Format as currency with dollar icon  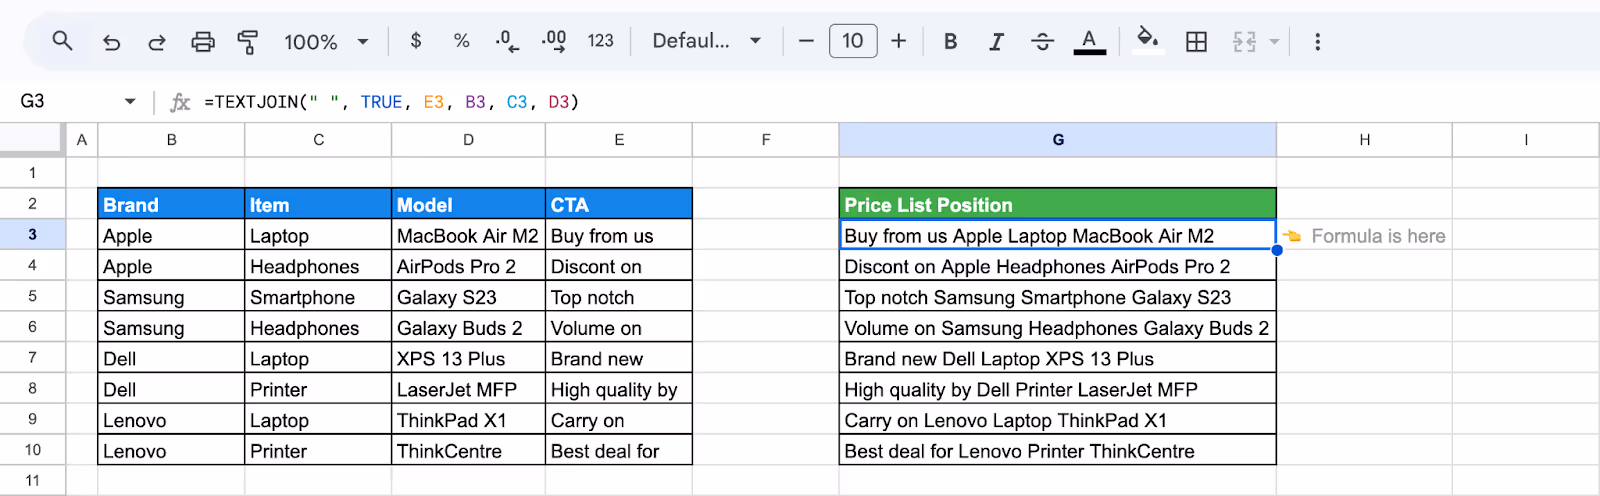(416, 41)
